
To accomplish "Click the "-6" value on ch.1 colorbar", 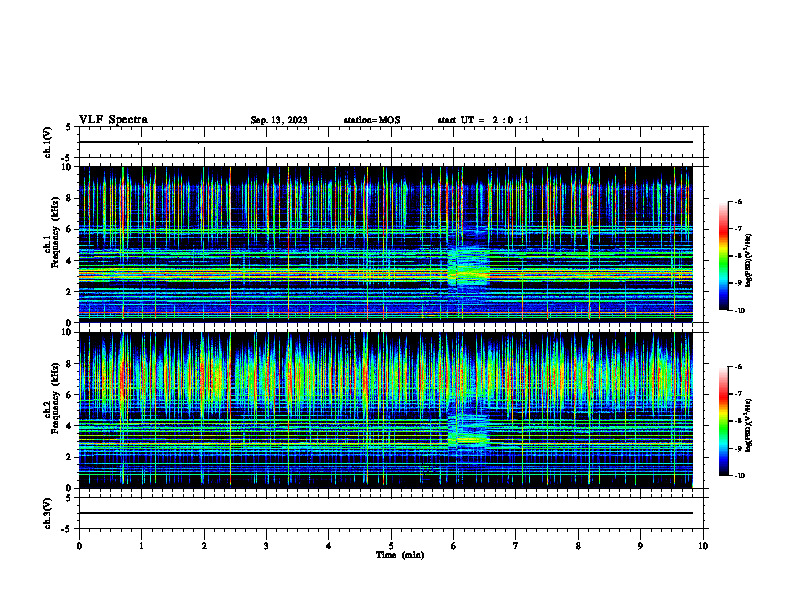I will 738,202.
